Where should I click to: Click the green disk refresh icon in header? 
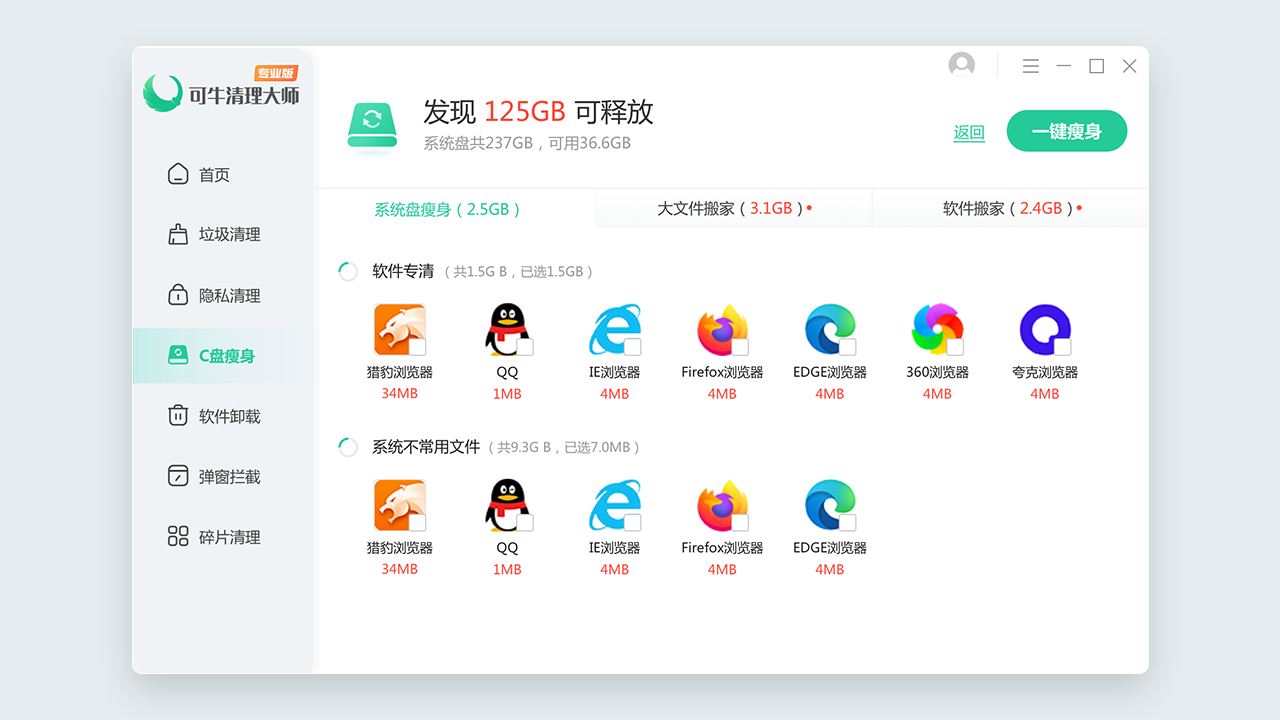coord(372,126)
